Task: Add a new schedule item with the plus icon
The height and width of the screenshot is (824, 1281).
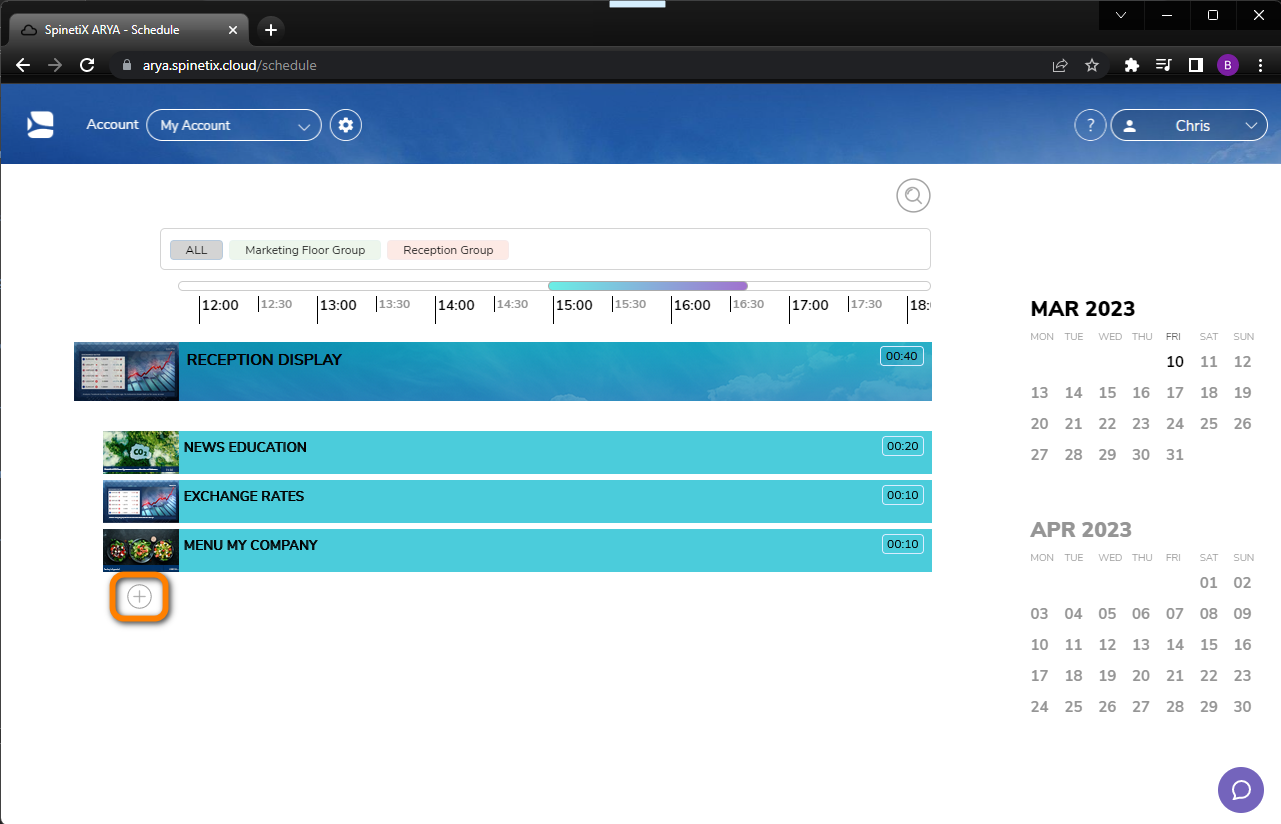Action: 139,596
